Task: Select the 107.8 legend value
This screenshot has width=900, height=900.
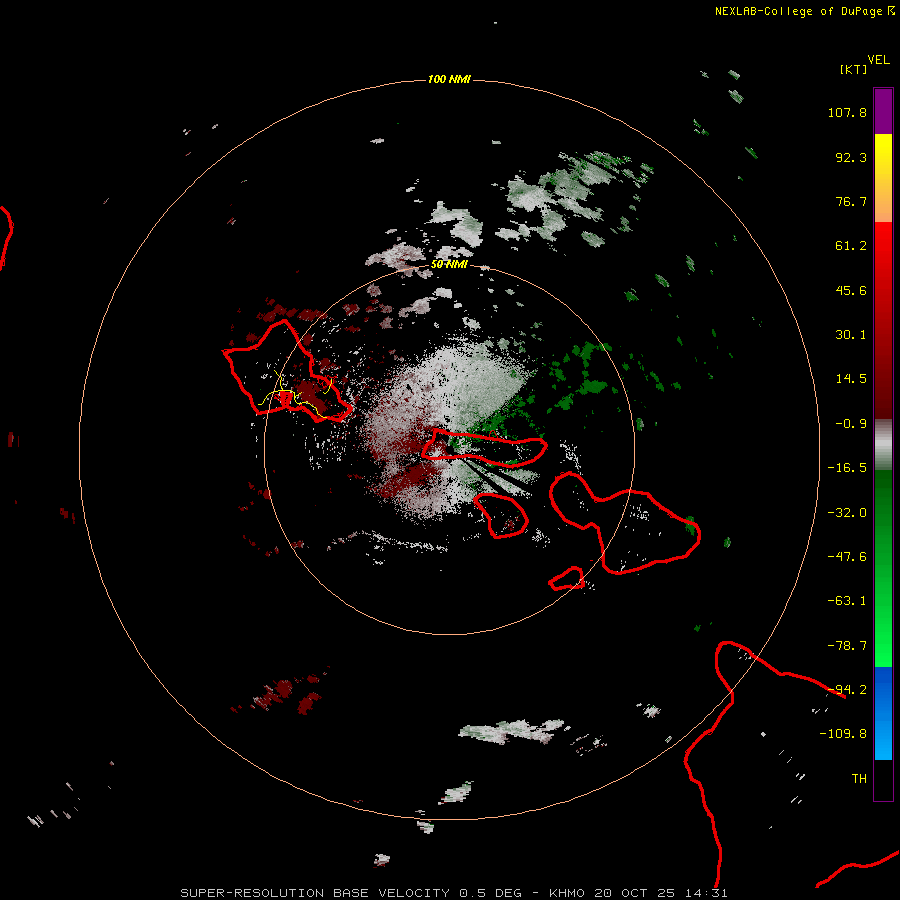Action: click(x=847, y=112)
